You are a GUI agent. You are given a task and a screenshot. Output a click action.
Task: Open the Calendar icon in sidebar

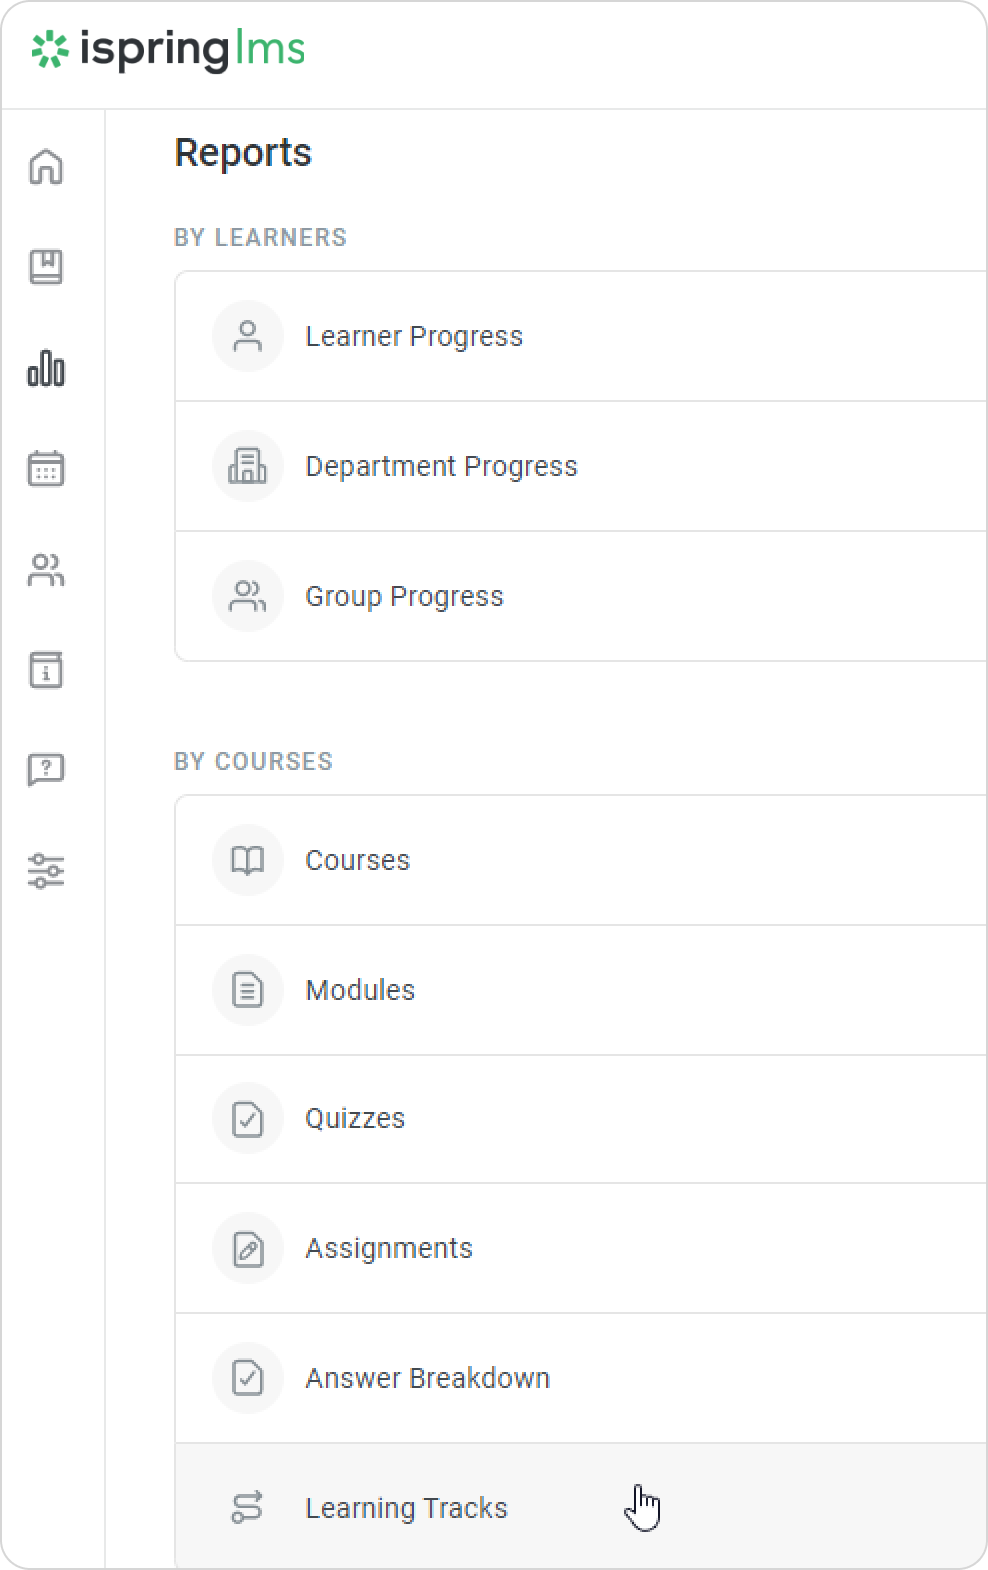click(46, 468)
